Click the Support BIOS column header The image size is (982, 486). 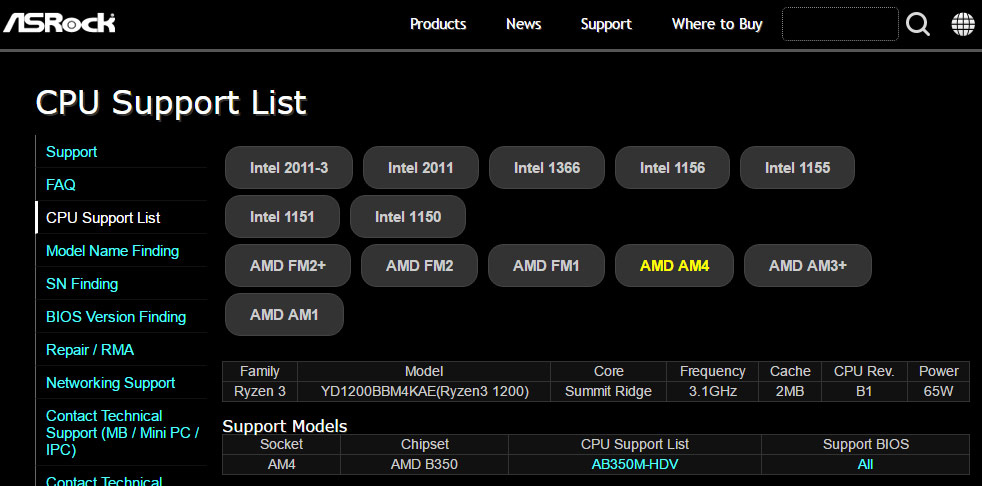pos(866,444)
